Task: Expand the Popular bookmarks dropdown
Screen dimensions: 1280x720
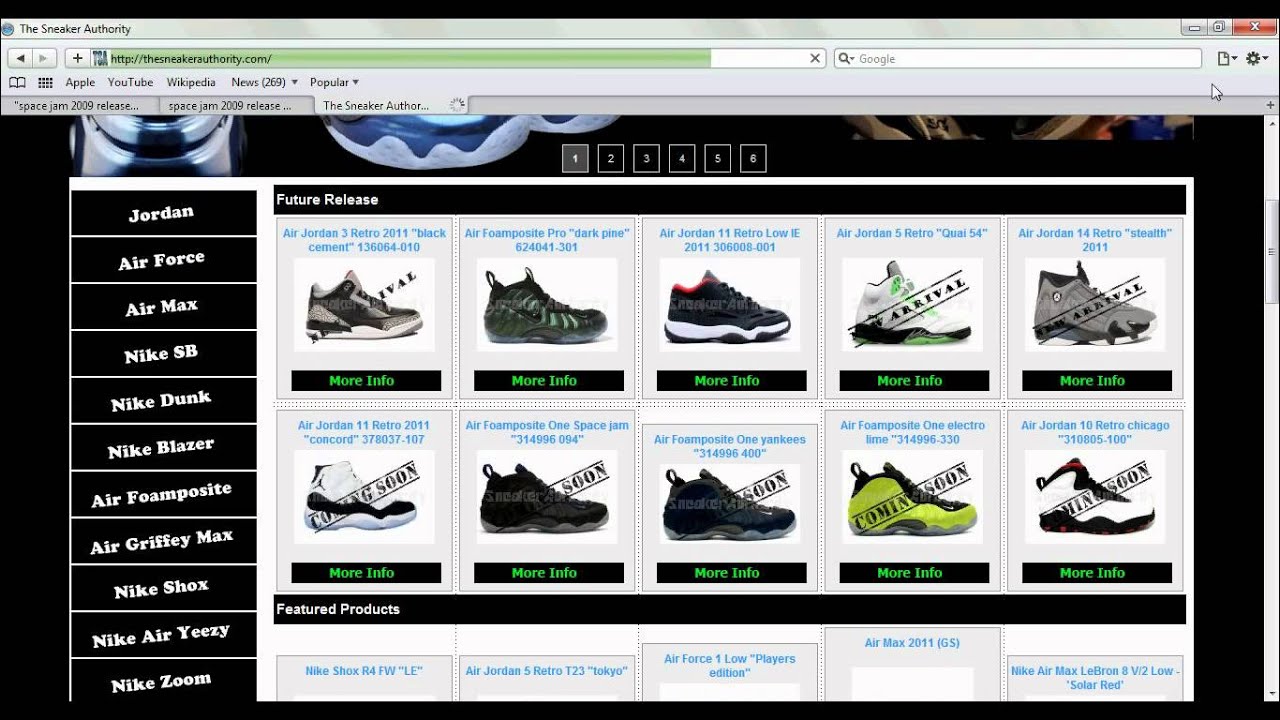Action: [334, 82]
